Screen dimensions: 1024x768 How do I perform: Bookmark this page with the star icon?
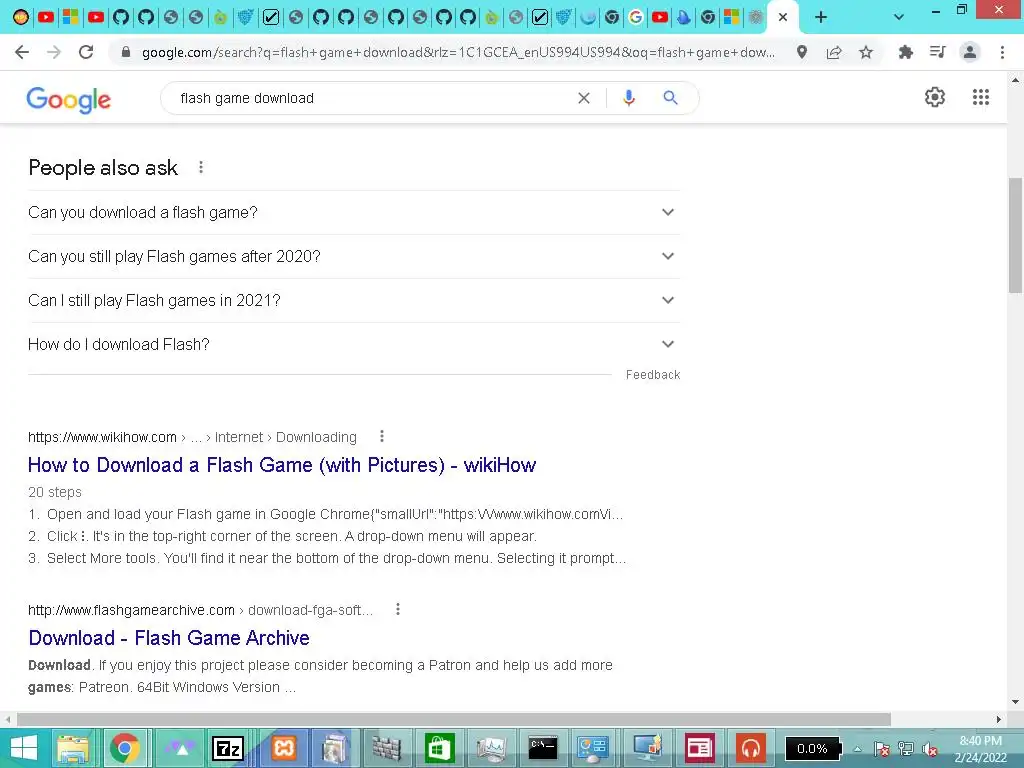pos(866,52)
